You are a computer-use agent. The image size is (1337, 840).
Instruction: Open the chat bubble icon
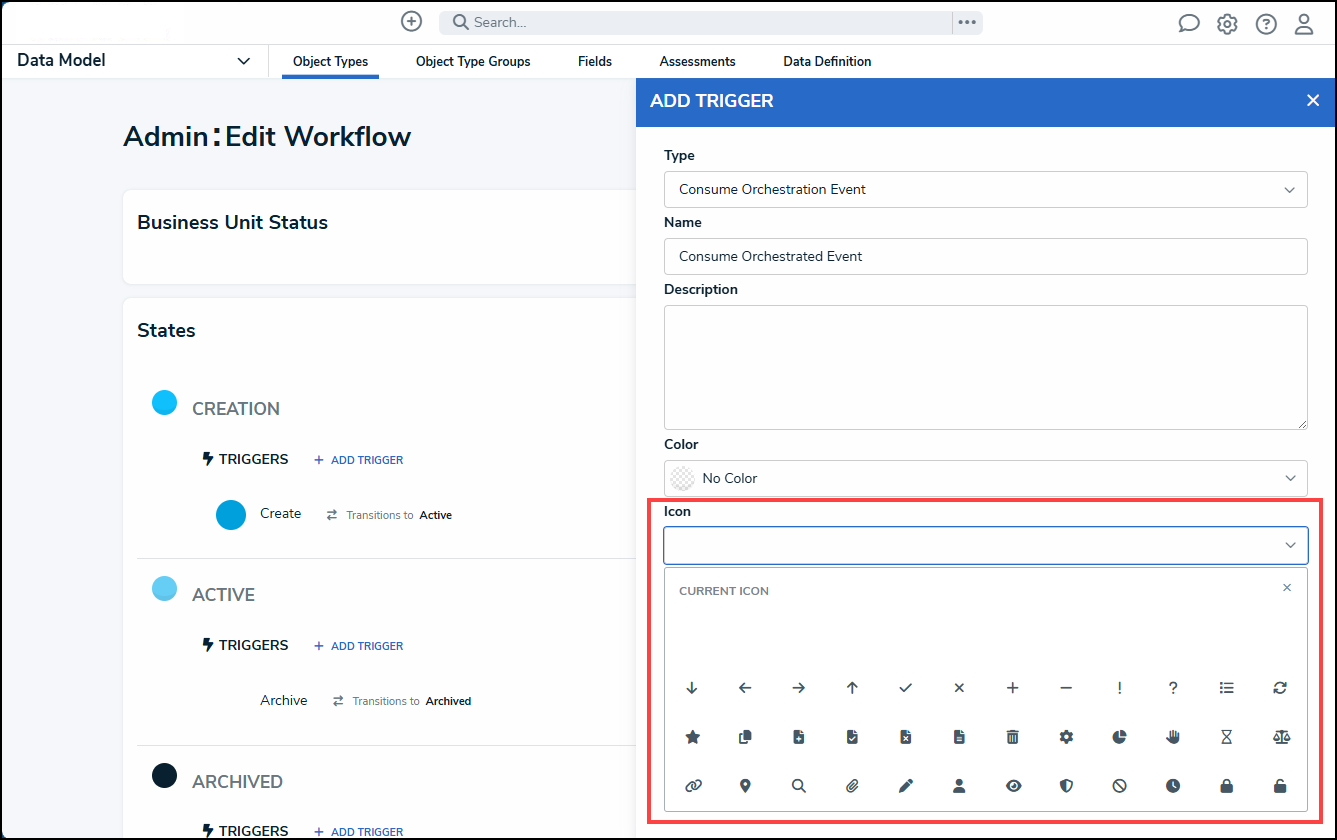point(1189,24)
